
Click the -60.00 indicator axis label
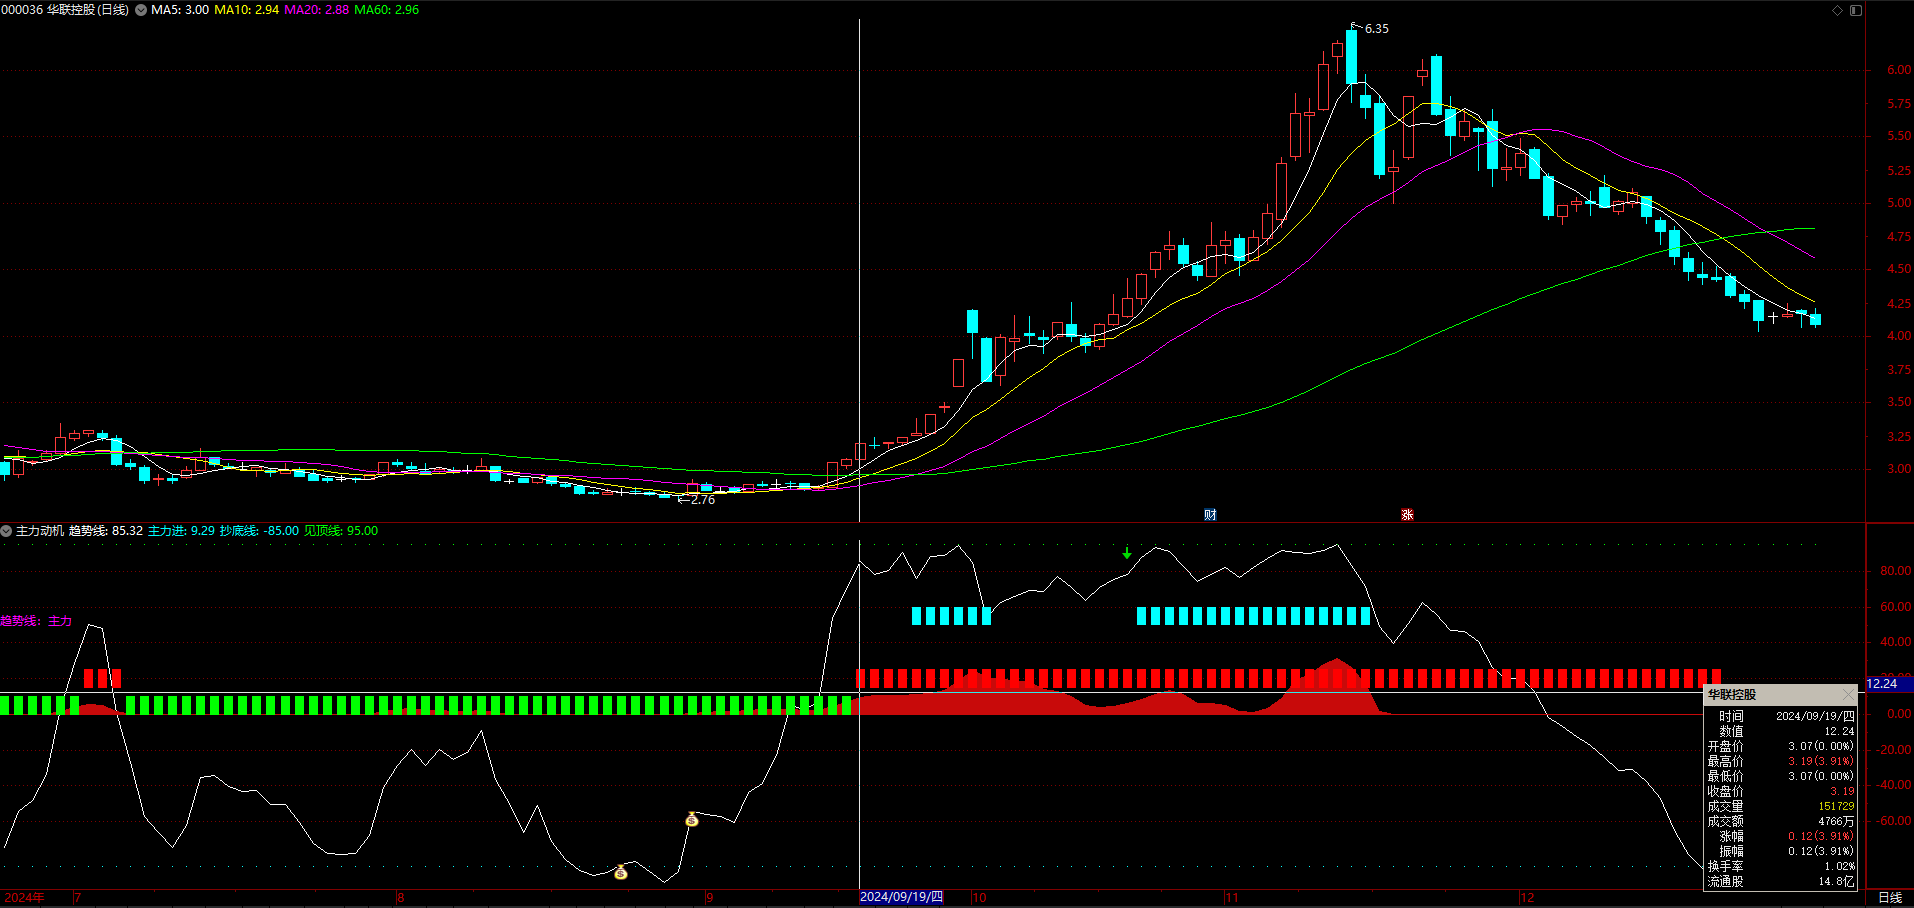tap(1893, 821)
